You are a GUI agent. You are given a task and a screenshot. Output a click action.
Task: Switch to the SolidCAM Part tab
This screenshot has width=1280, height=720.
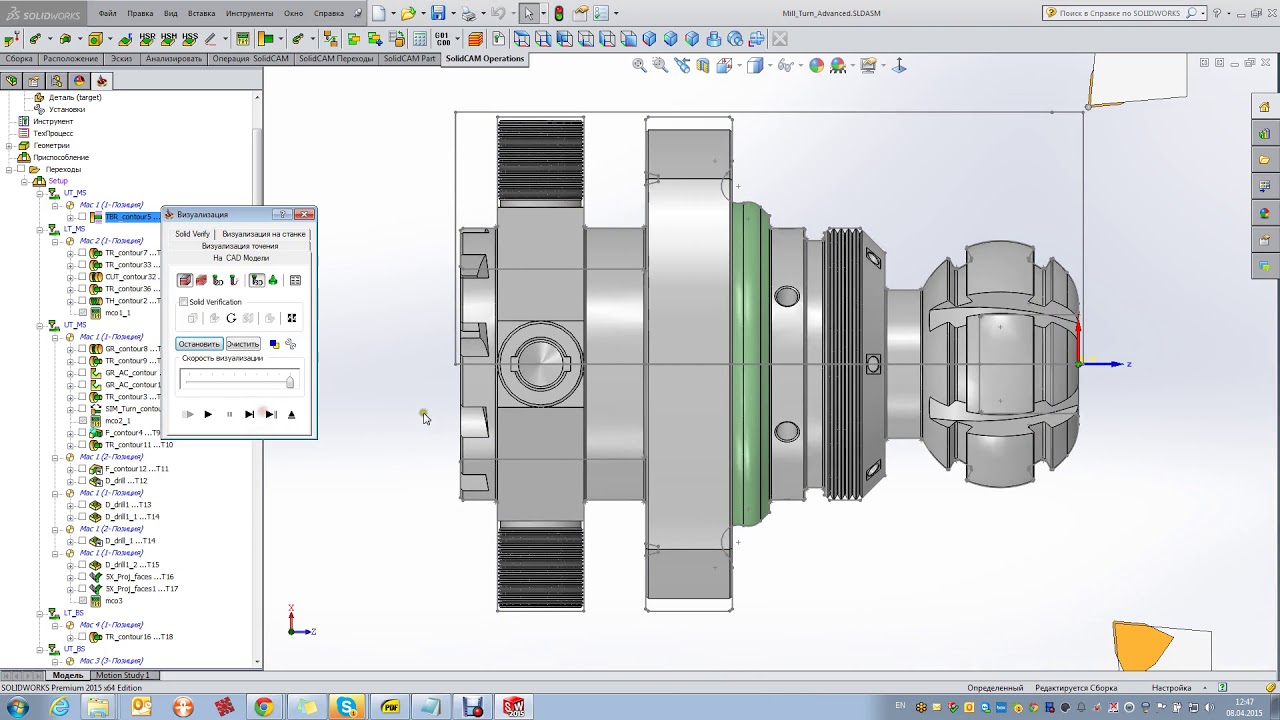(409, 59)
